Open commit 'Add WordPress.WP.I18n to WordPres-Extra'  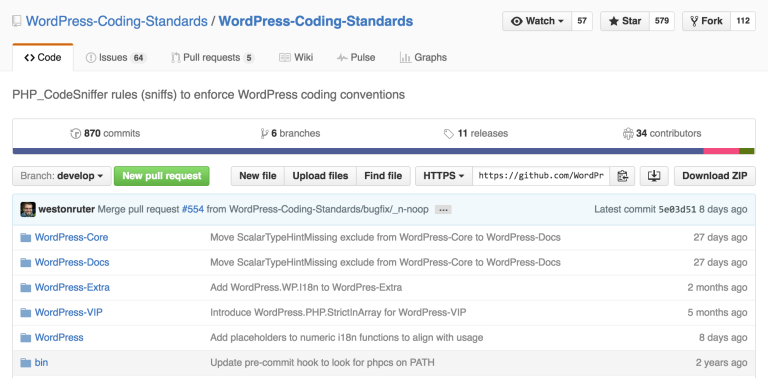coord(306,287)
